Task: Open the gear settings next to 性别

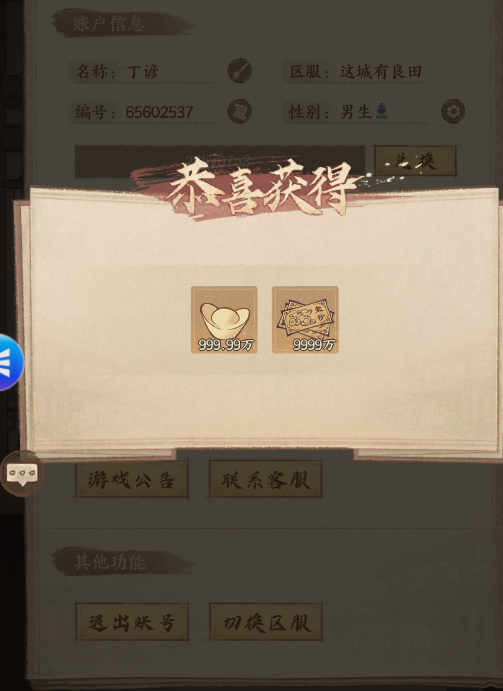Action: tap(453, 111)
